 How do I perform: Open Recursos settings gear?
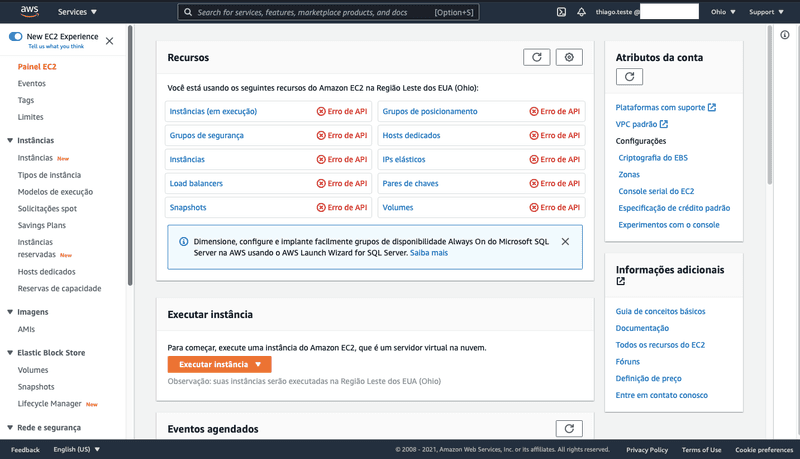tap(569, 57)
